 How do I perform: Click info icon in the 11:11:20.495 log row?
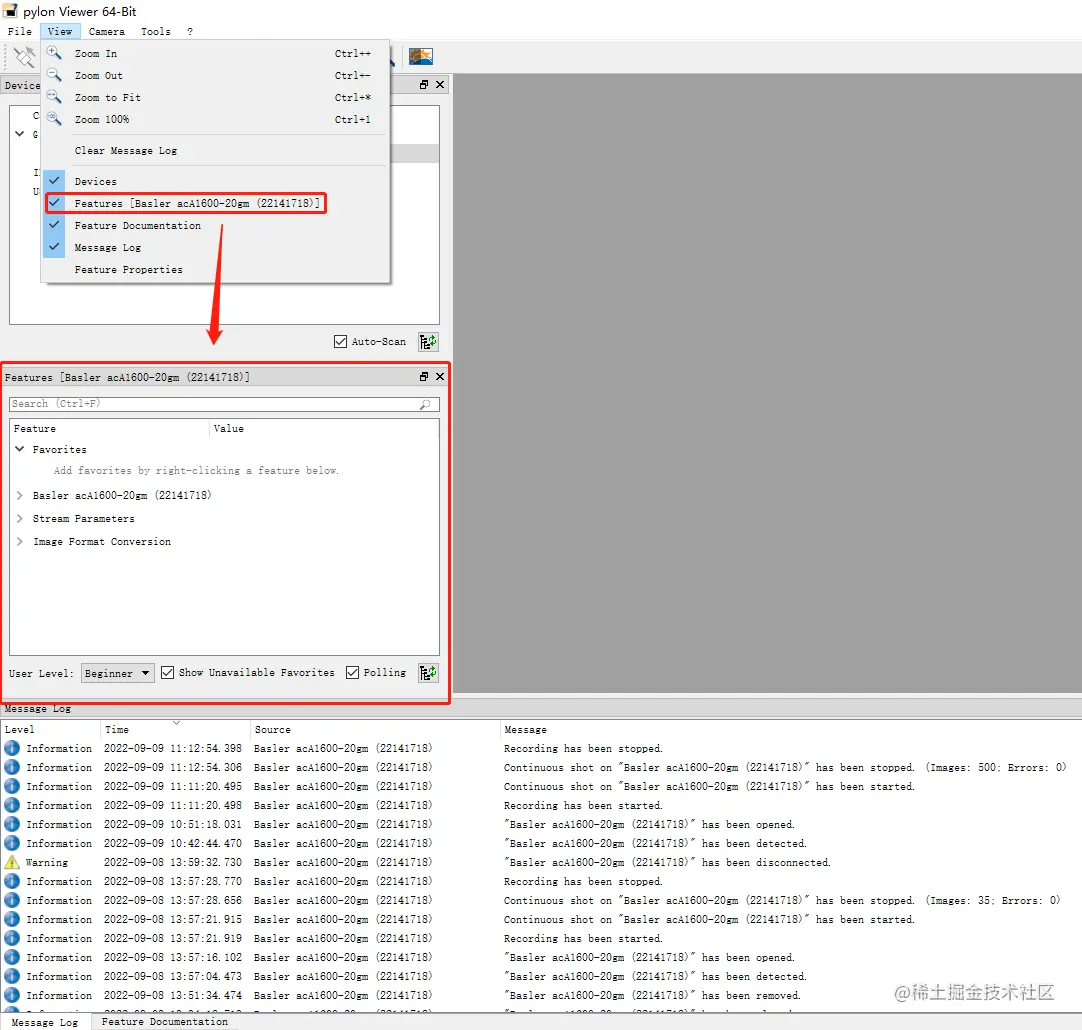(12, 786)
